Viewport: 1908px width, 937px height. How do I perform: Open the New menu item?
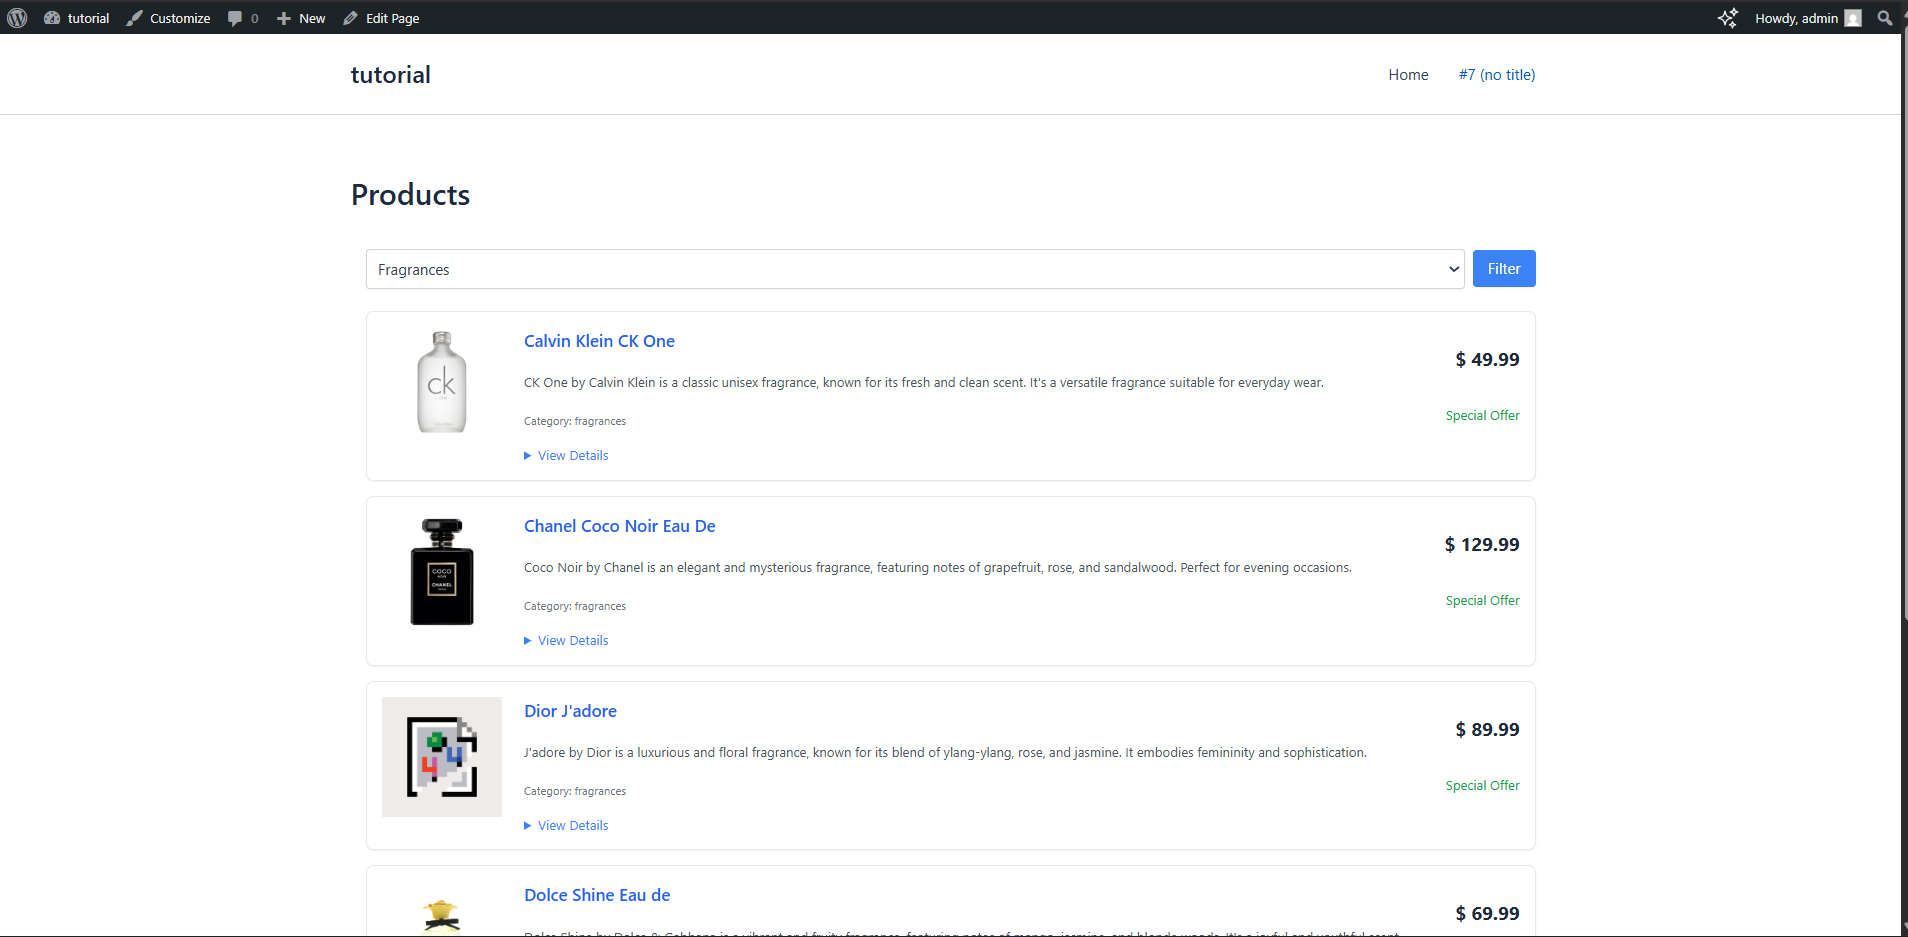tap(312, 18)
